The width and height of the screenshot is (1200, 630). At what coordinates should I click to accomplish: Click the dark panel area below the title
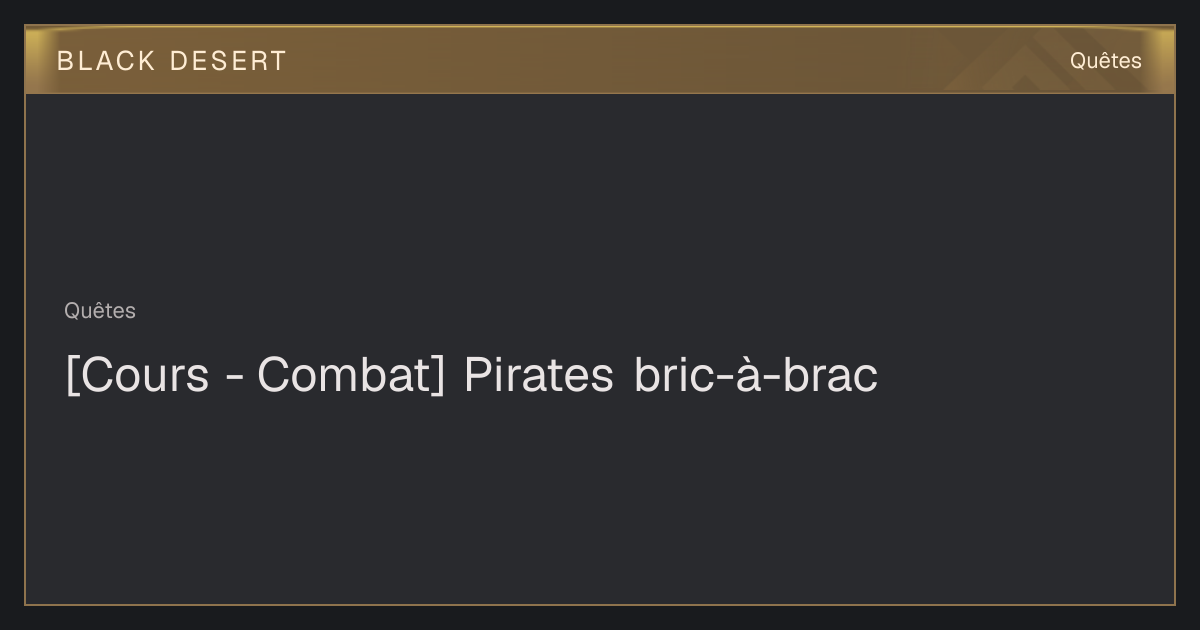click(600, 500)
